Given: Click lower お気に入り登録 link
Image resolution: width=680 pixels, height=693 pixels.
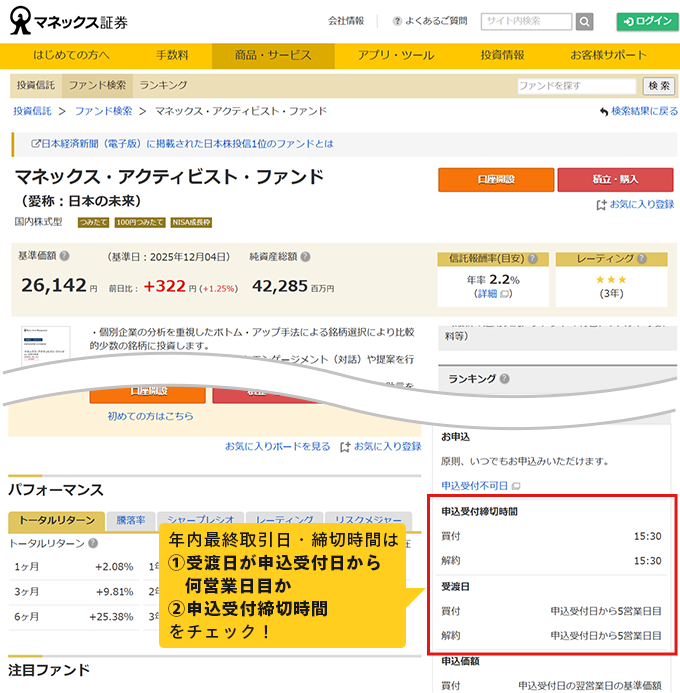Looking at the screenshot, I should [x=387, y=446].
